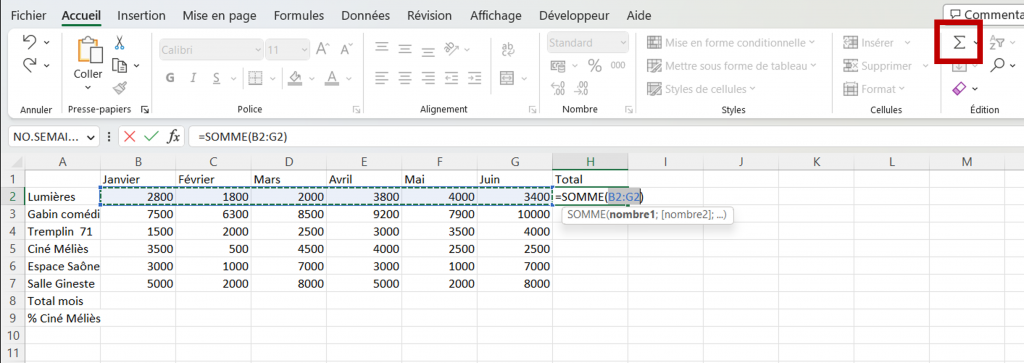
Task: Open the Fichier menu
Action: (x=29, y=15)
